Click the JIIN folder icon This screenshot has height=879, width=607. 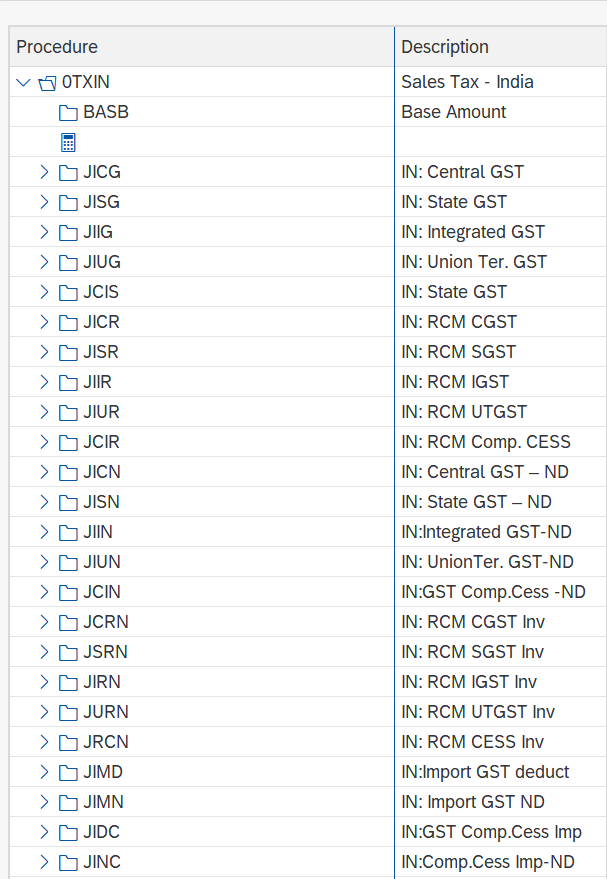68,533
